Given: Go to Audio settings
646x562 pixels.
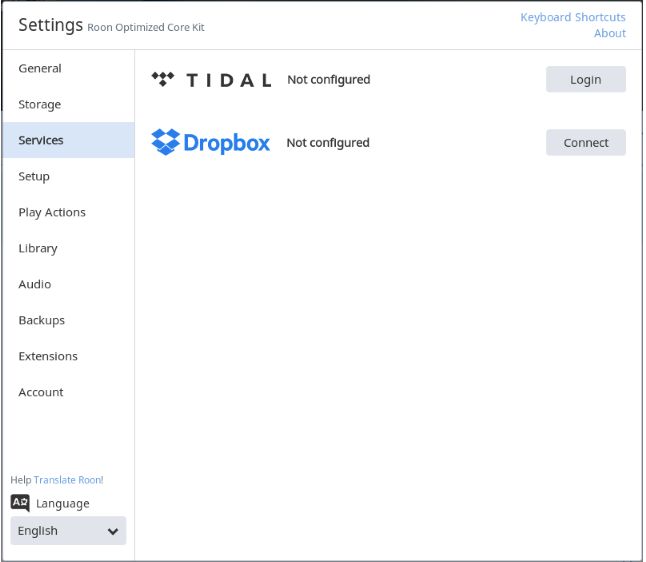Looking at the screenshot, I should click(x=68, y=284).
